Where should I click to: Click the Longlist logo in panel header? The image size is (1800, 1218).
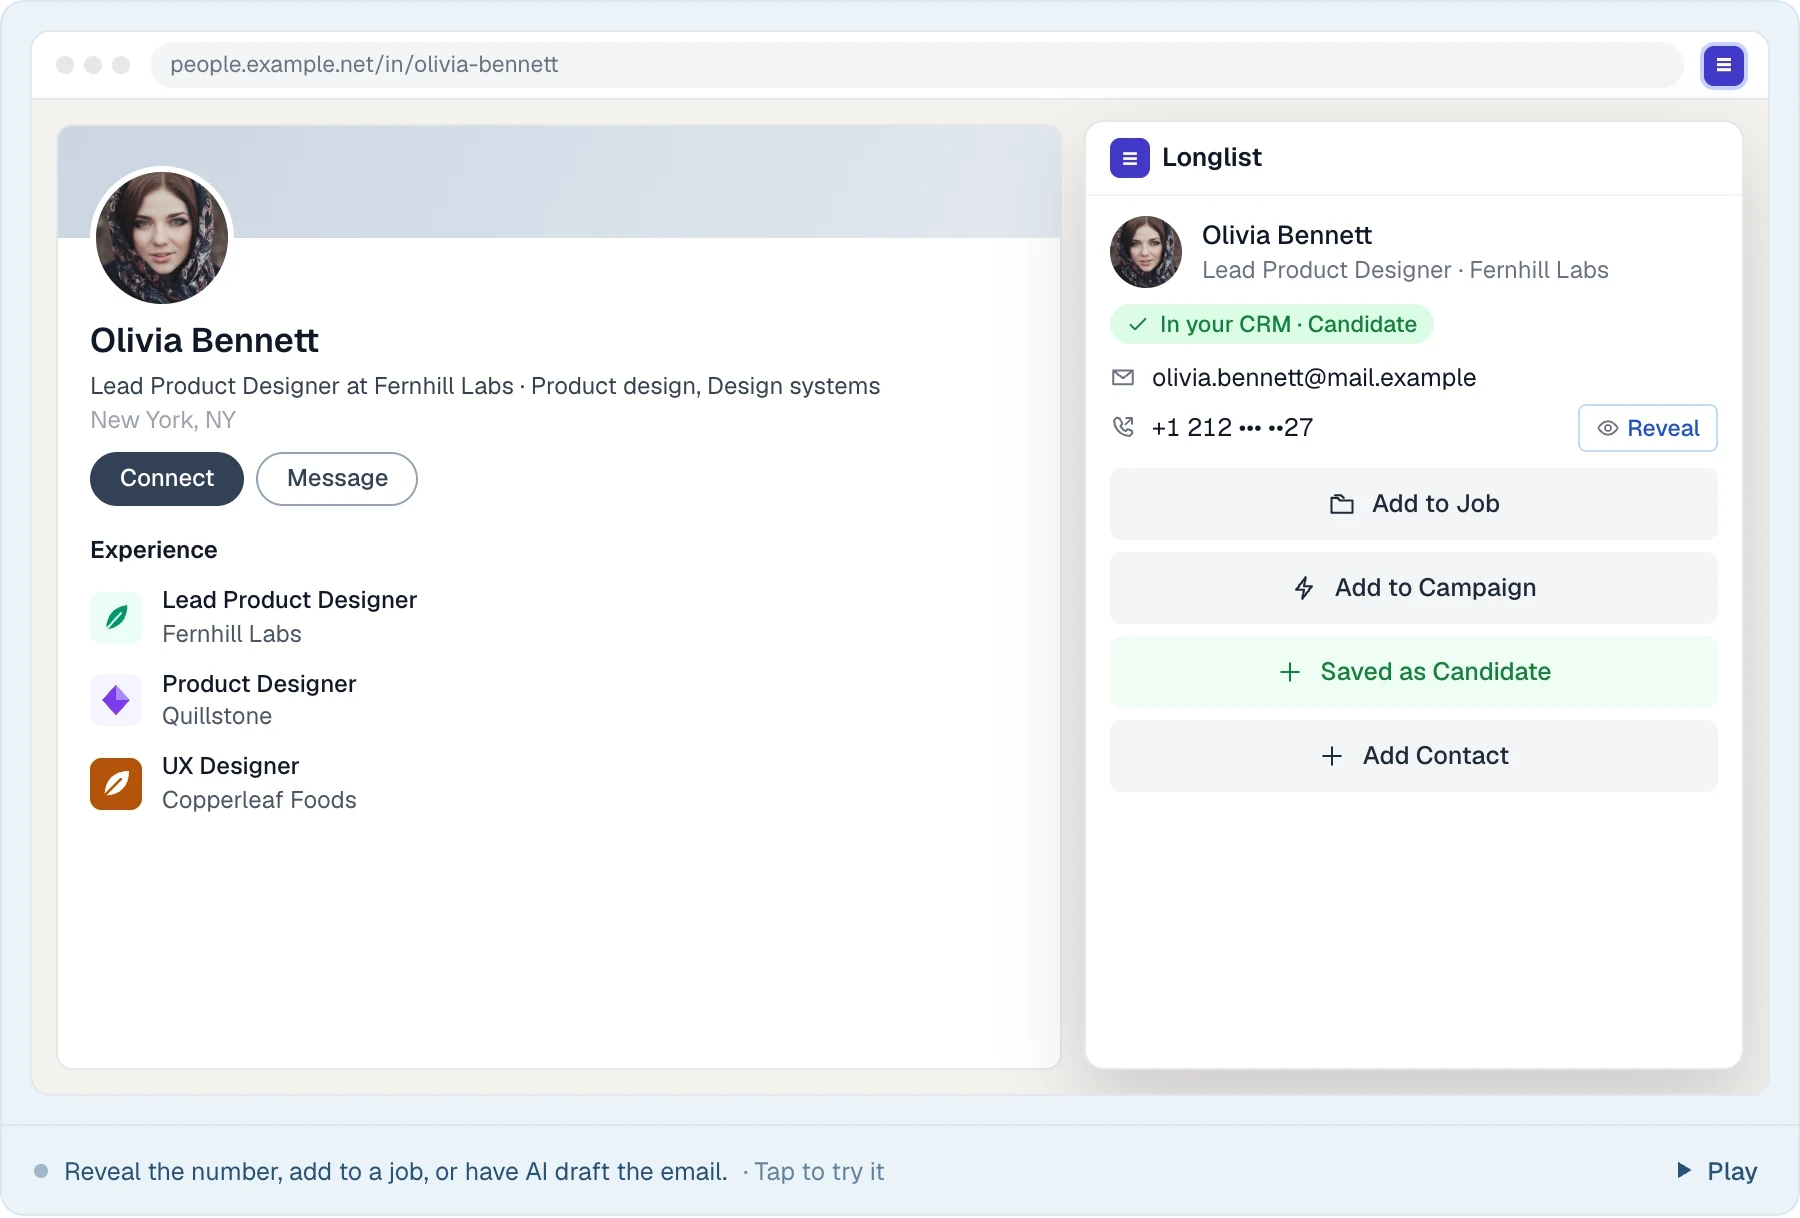pyautogui.click(x=1129, y=158)
